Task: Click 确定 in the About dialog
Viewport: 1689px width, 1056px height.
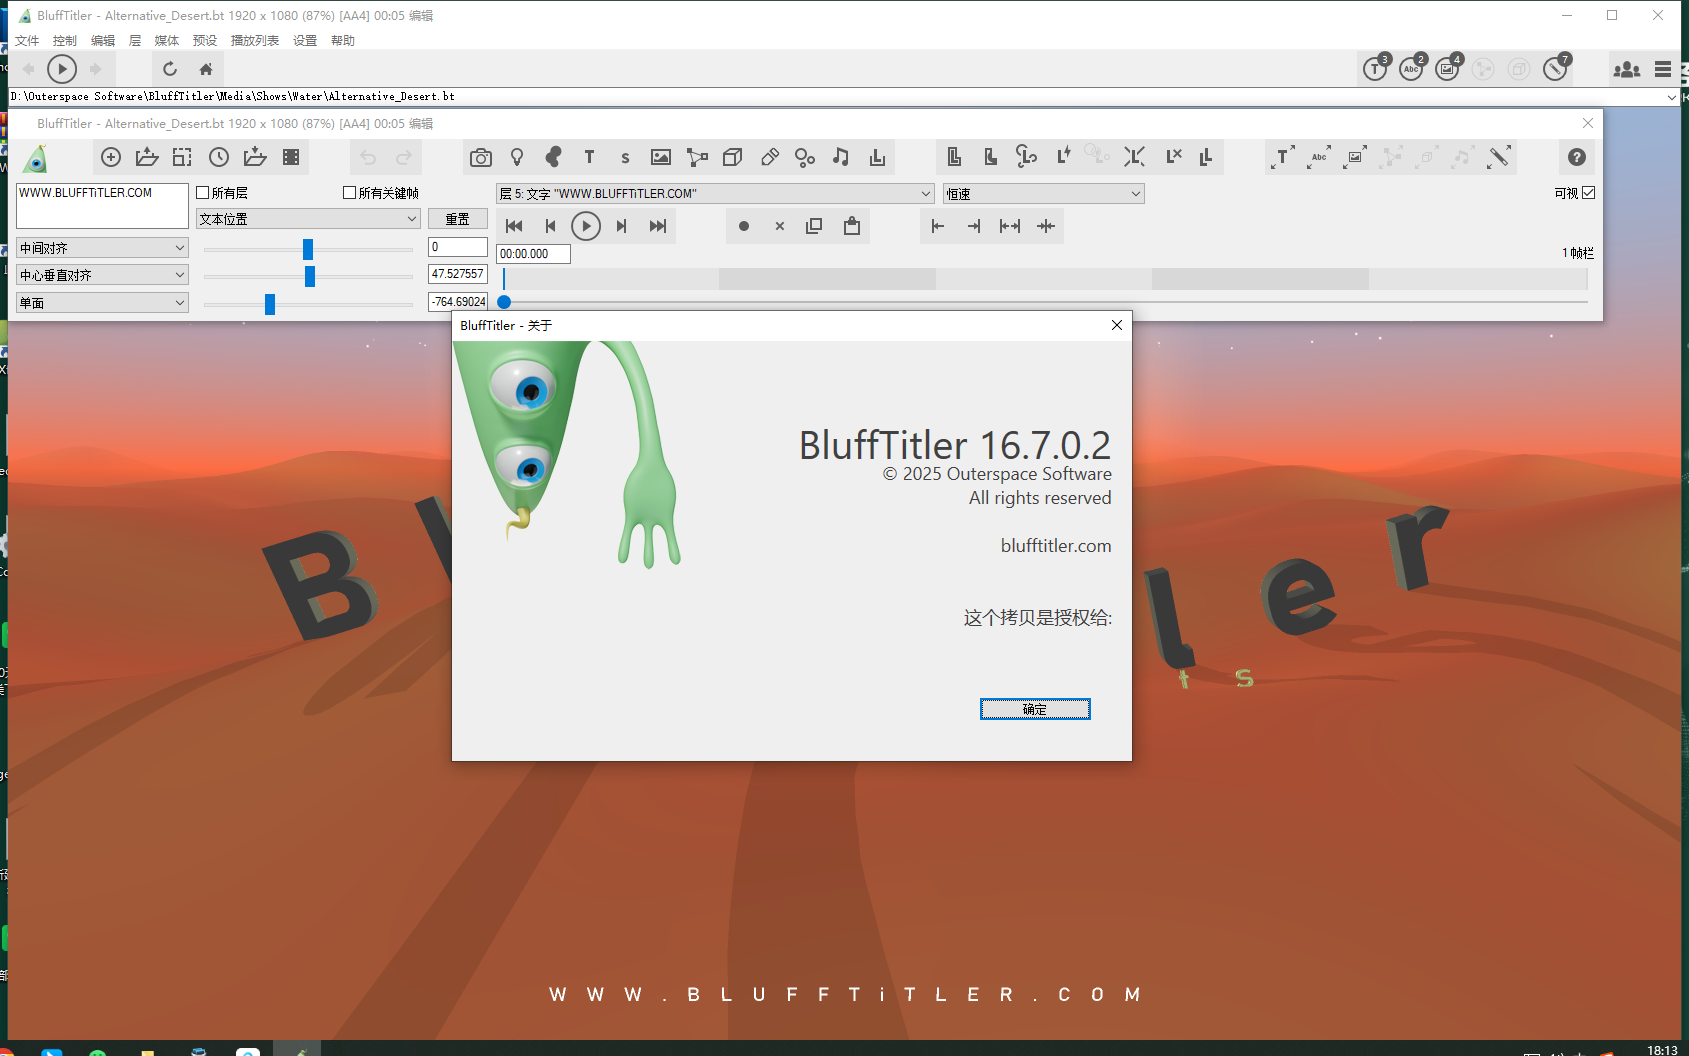Action: 1035,709
